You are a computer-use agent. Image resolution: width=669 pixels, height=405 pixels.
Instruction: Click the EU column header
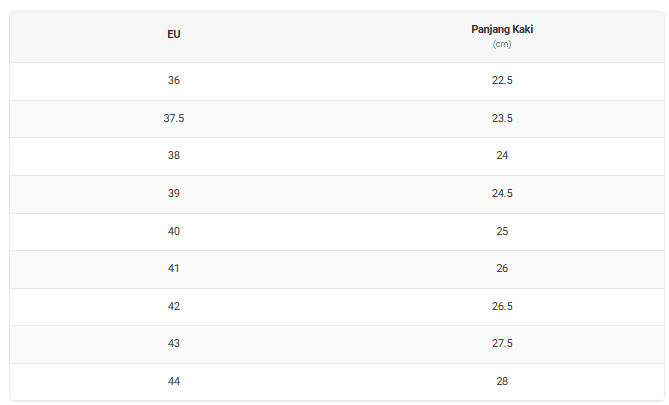point(174,36)
